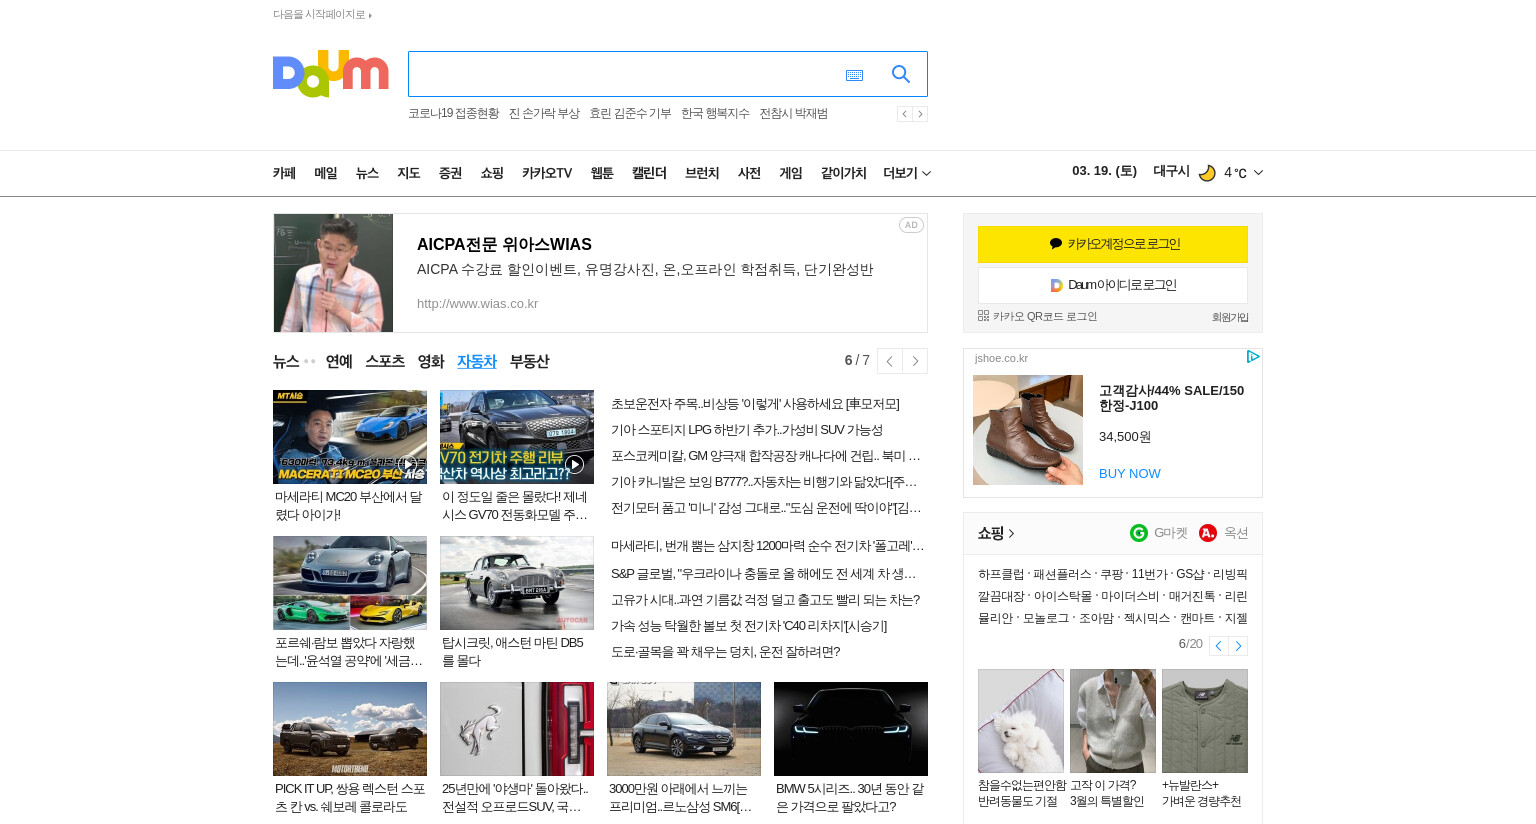Read headline 도로·골목을 꽉 채우는 덩치

[x=725, y=652]
